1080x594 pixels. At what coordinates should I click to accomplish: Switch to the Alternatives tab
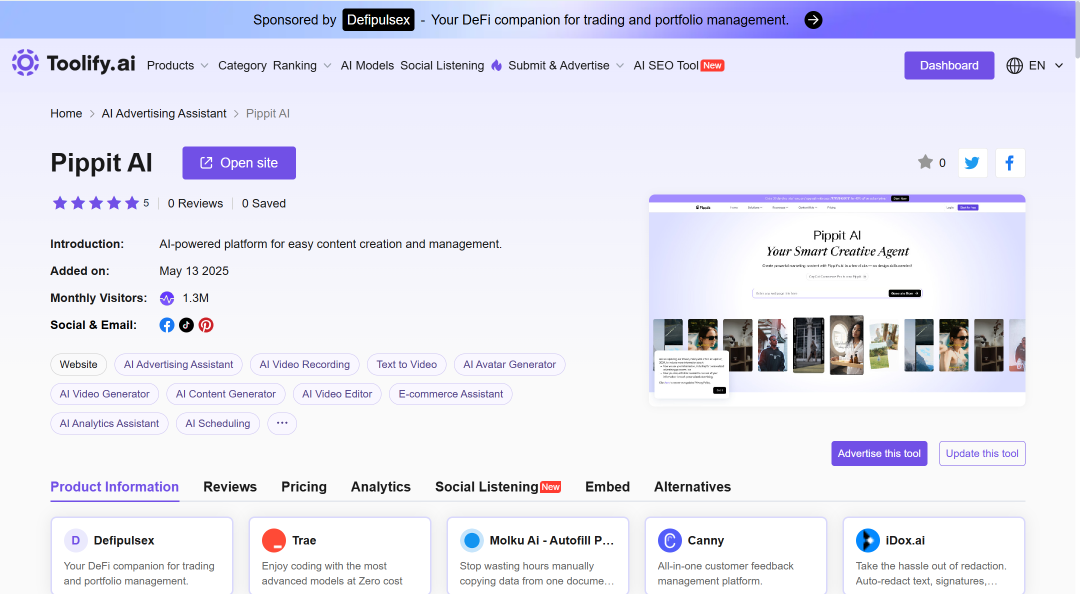coord(692,487)
